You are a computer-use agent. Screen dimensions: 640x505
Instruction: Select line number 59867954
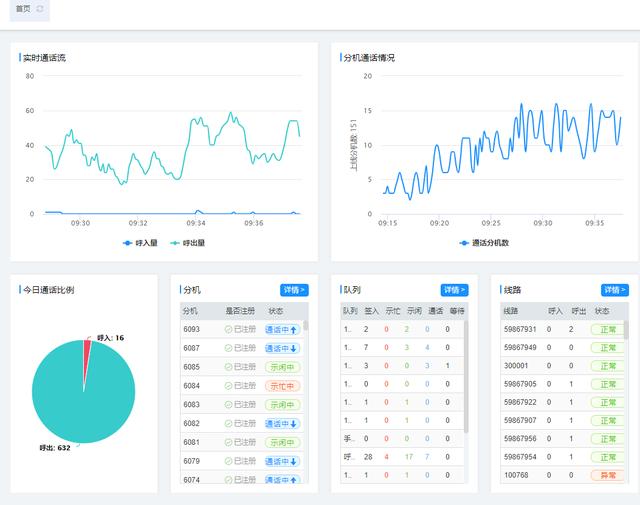520,457
